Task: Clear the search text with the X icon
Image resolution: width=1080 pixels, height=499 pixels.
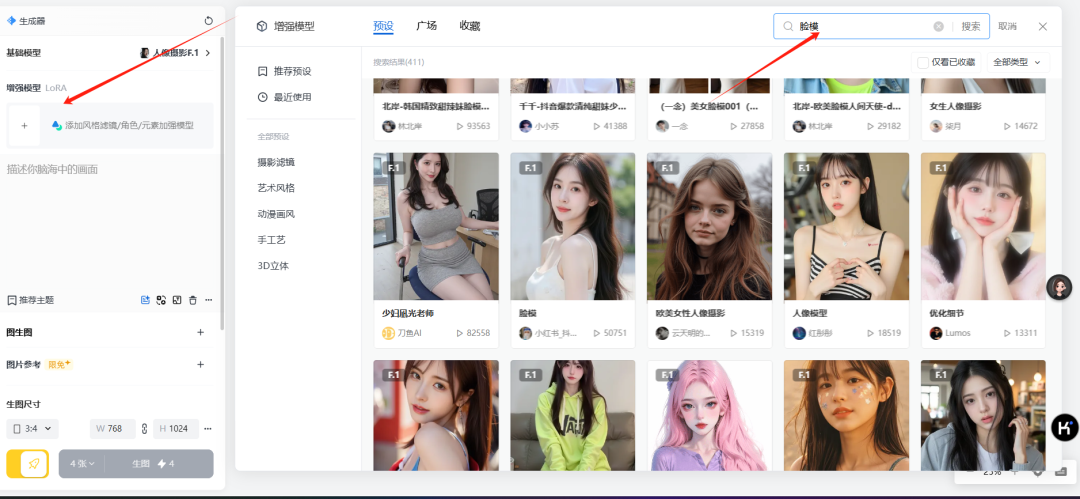Action: coord(938,27)
